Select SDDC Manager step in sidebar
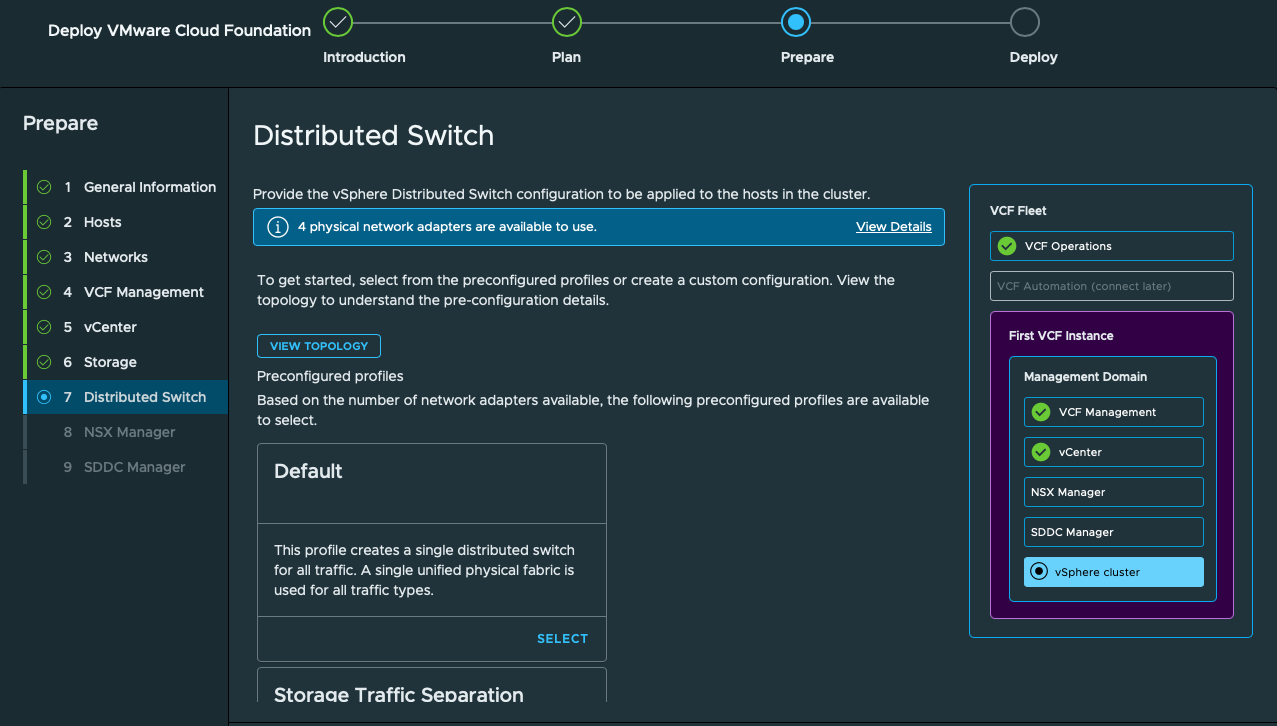The image size is (1277, 726). tap(125, 467)
